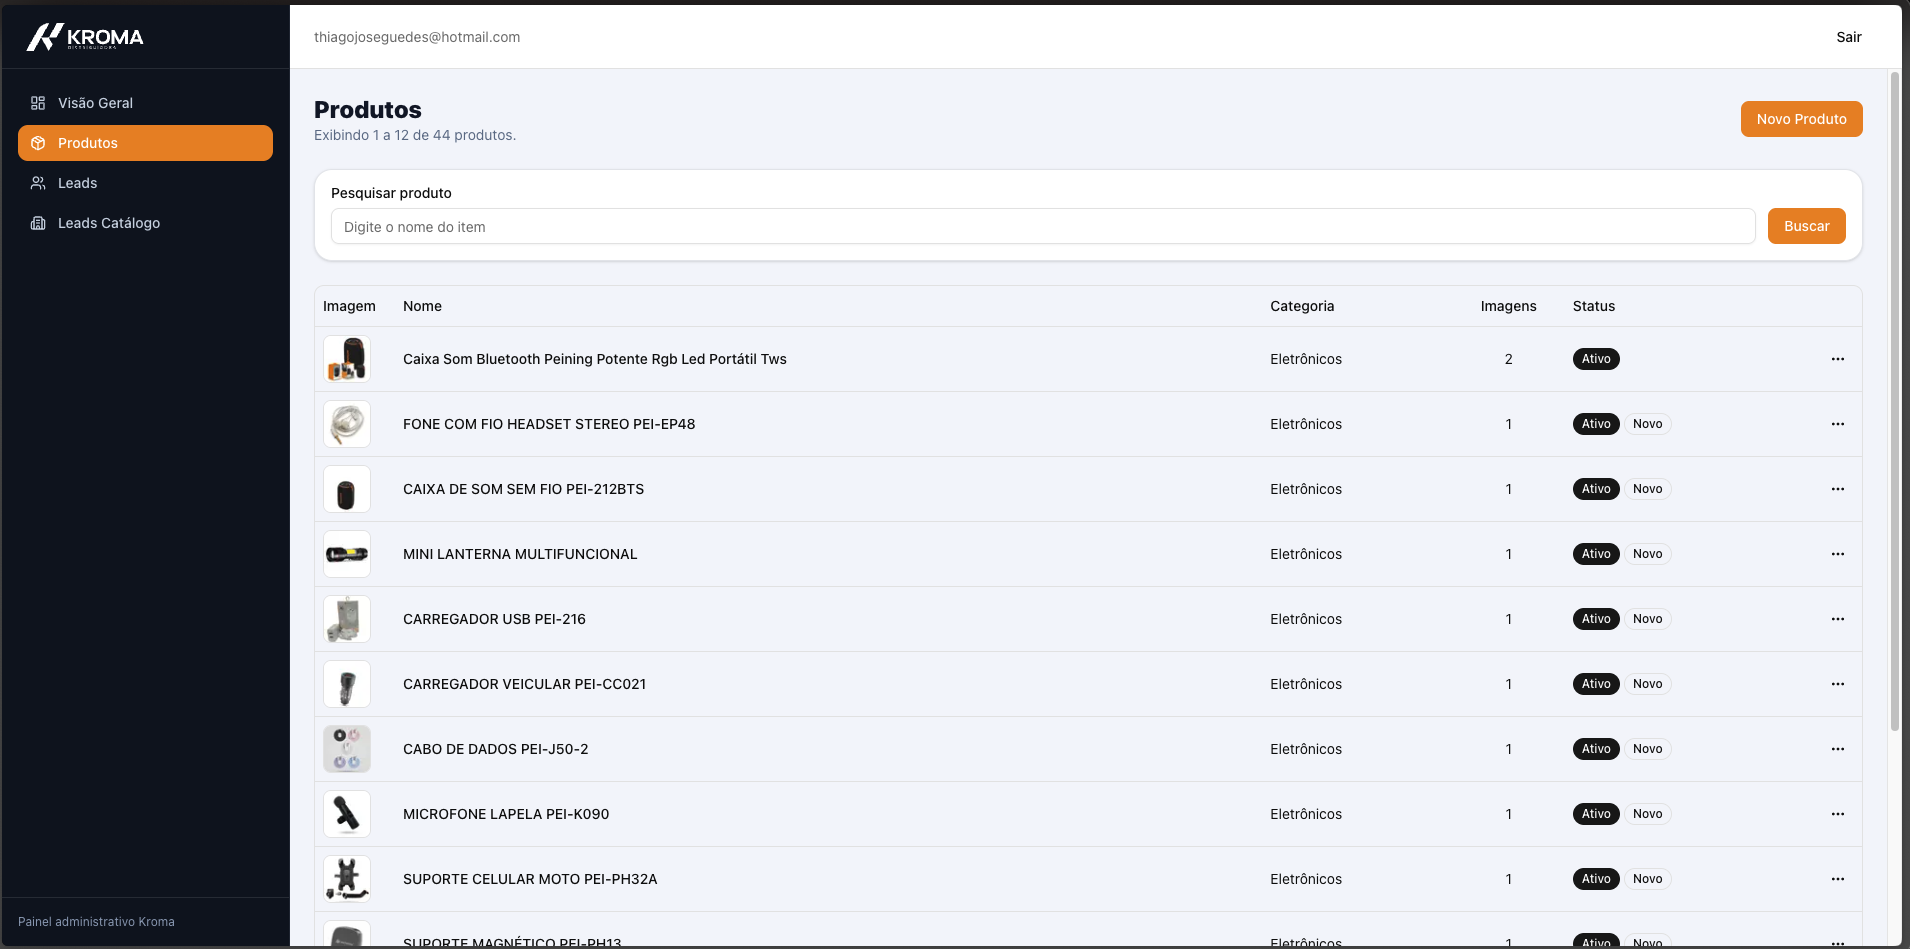Click the Caixa Som Bluetooth product thumbnail

pos(347,359)
